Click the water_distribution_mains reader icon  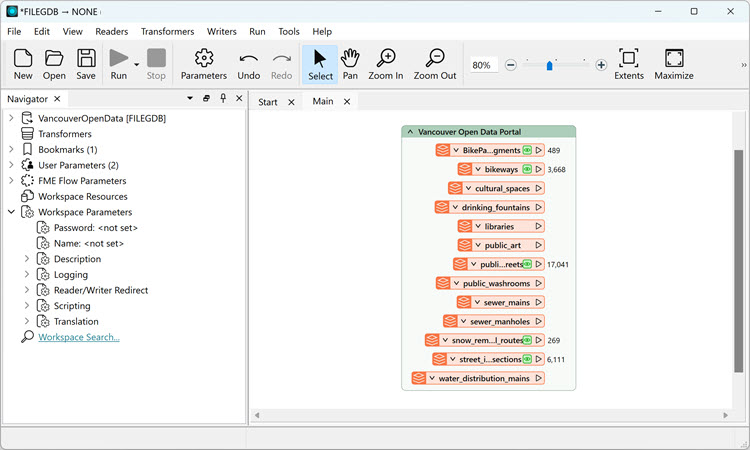[419, 378]
